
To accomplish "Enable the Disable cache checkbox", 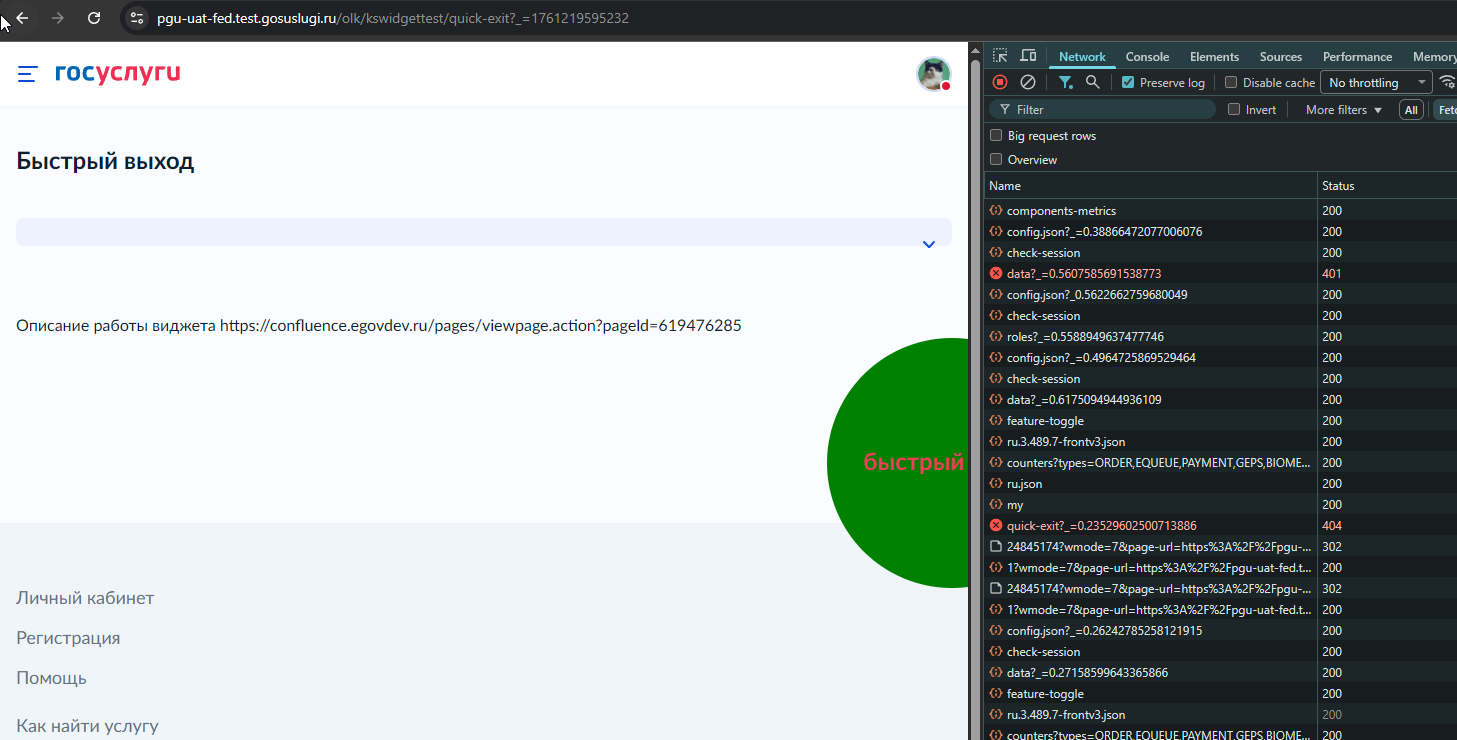I will [1231, 83].
